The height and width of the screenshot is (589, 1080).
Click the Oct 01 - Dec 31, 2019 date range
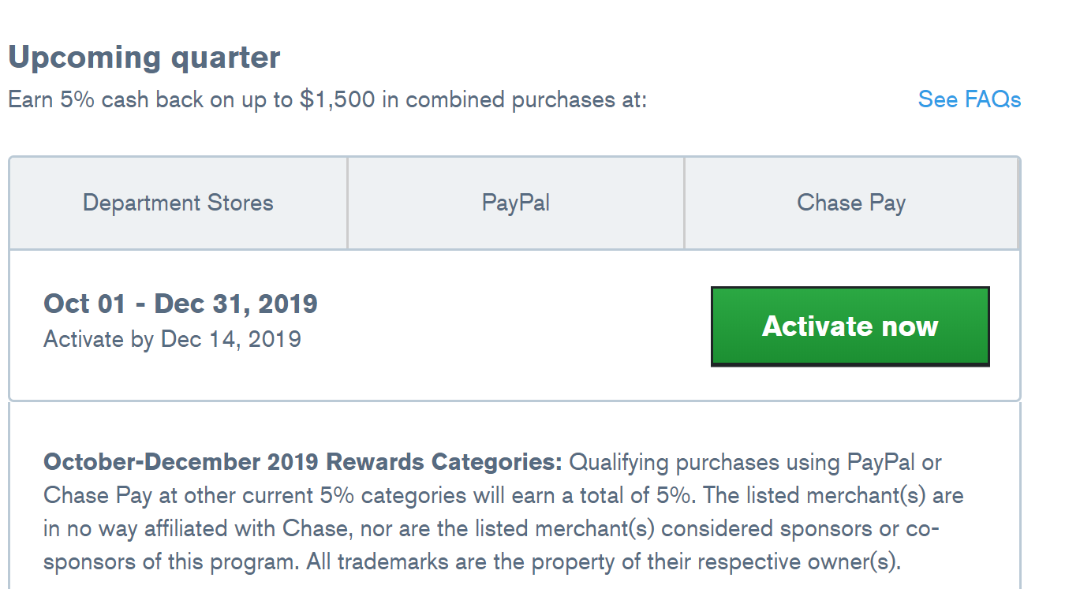tap(180, 303)
